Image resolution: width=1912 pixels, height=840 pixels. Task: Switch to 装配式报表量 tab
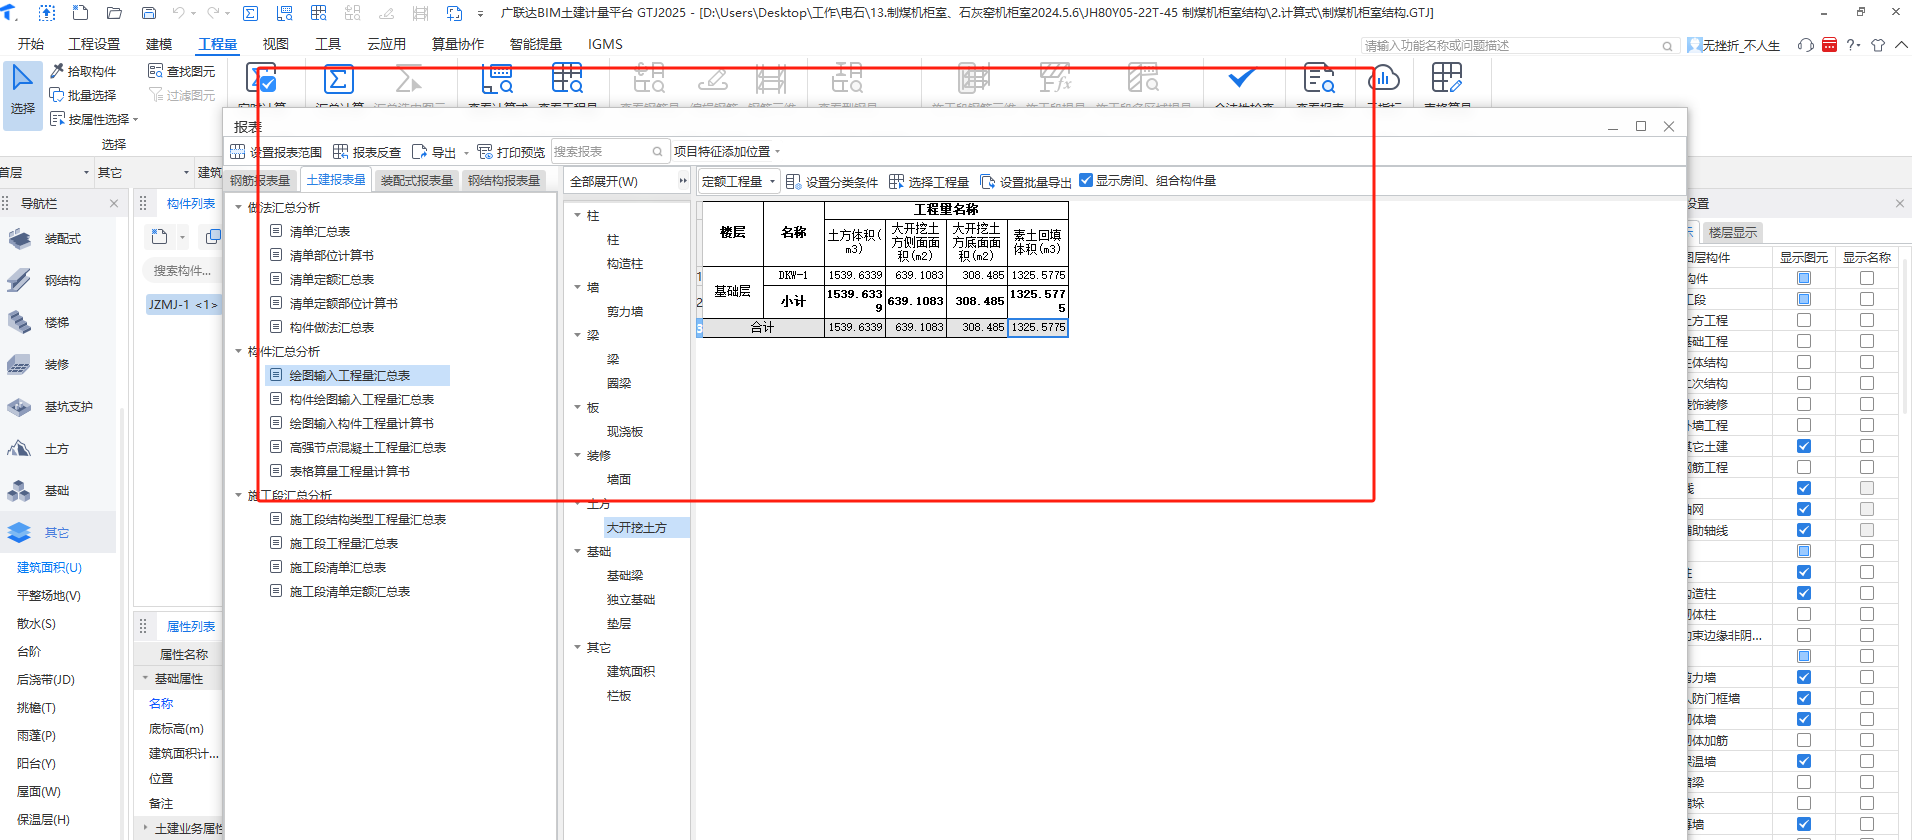click(x=417, y=181)
